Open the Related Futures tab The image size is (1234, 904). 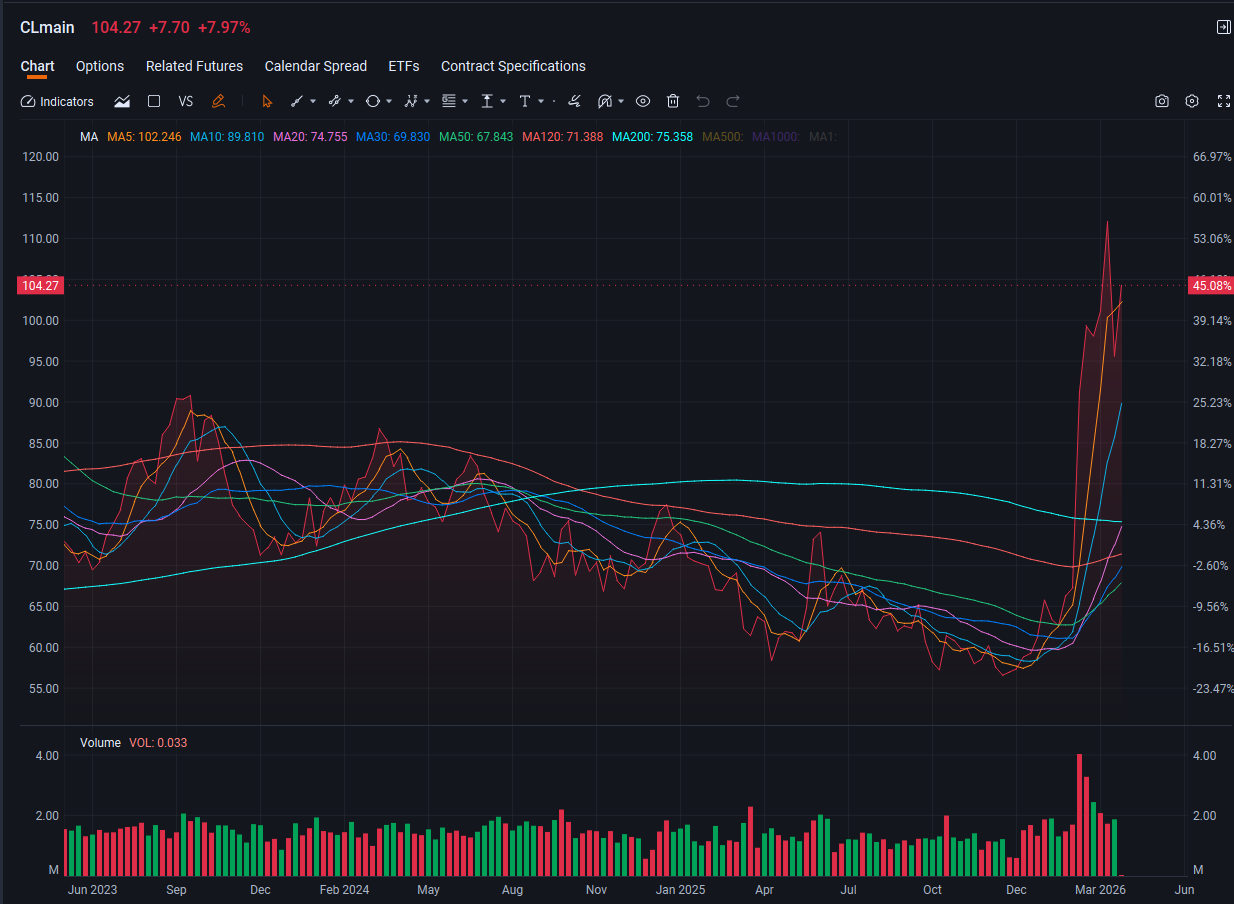(x=194, y=66)
